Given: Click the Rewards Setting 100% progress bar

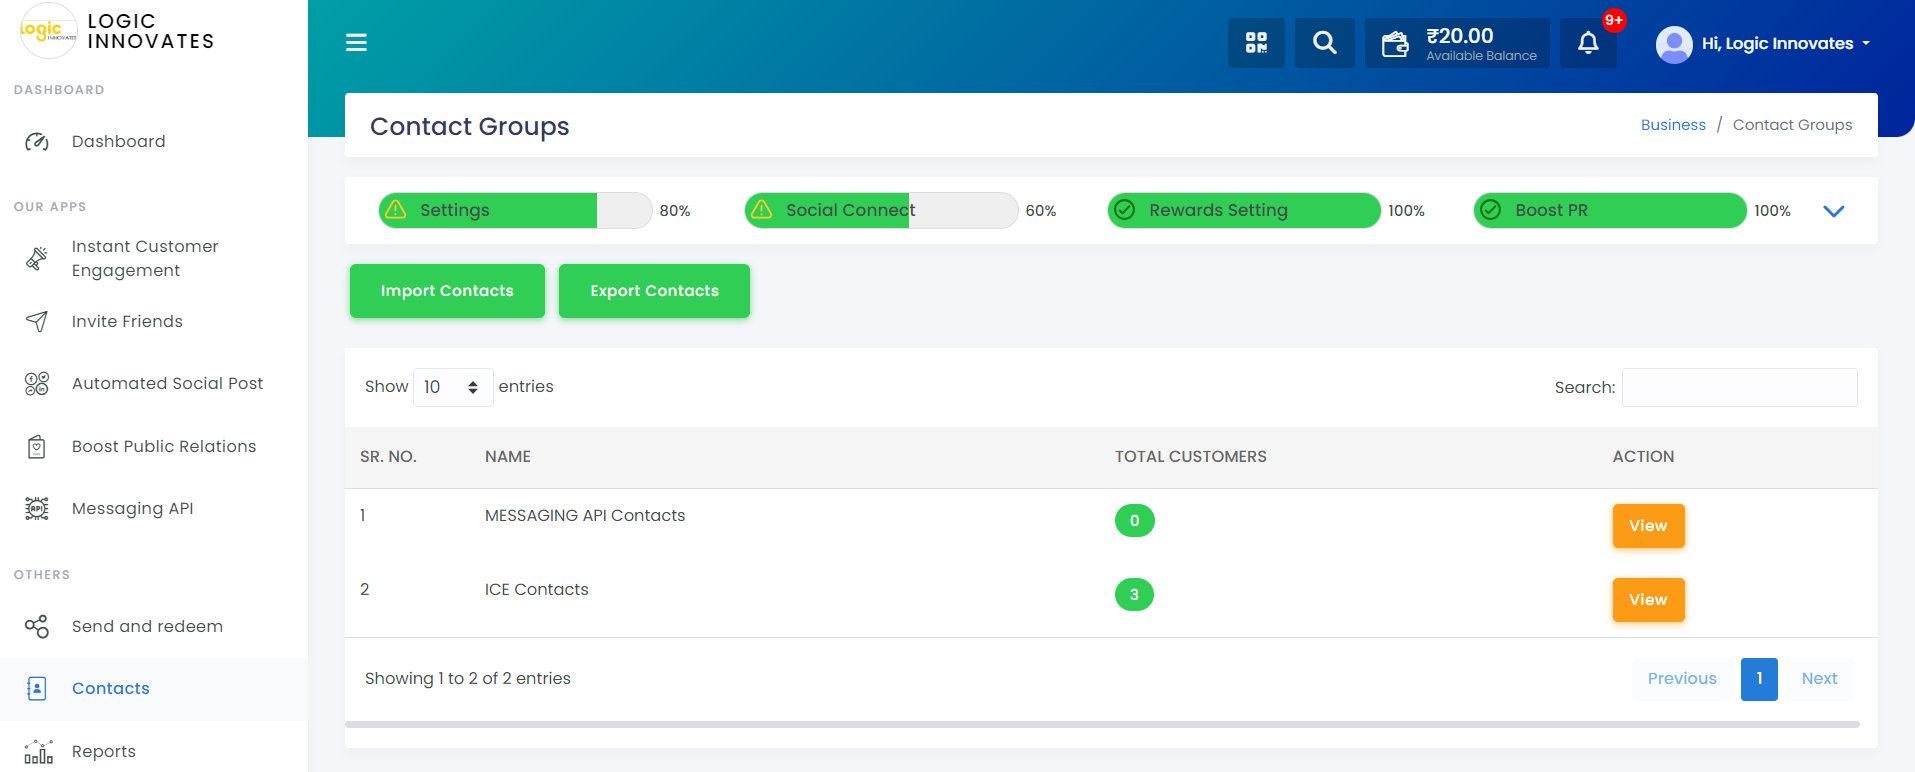Looking at the screenshot, I should (x=1244, y=210).
